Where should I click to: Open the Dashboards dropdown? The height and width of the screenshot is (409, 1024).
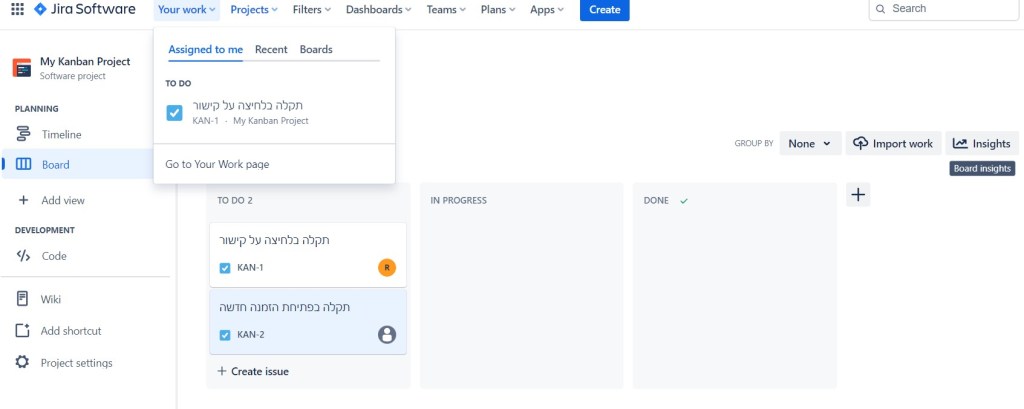pyautogui.click(x=378, y=10)
